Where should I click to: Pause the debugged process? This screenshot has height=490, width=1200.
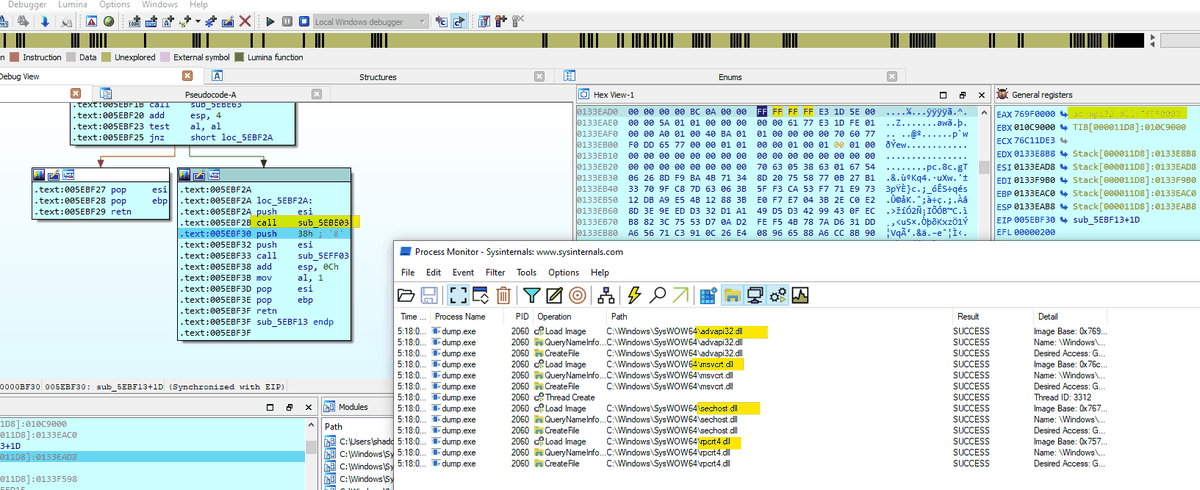288,20
